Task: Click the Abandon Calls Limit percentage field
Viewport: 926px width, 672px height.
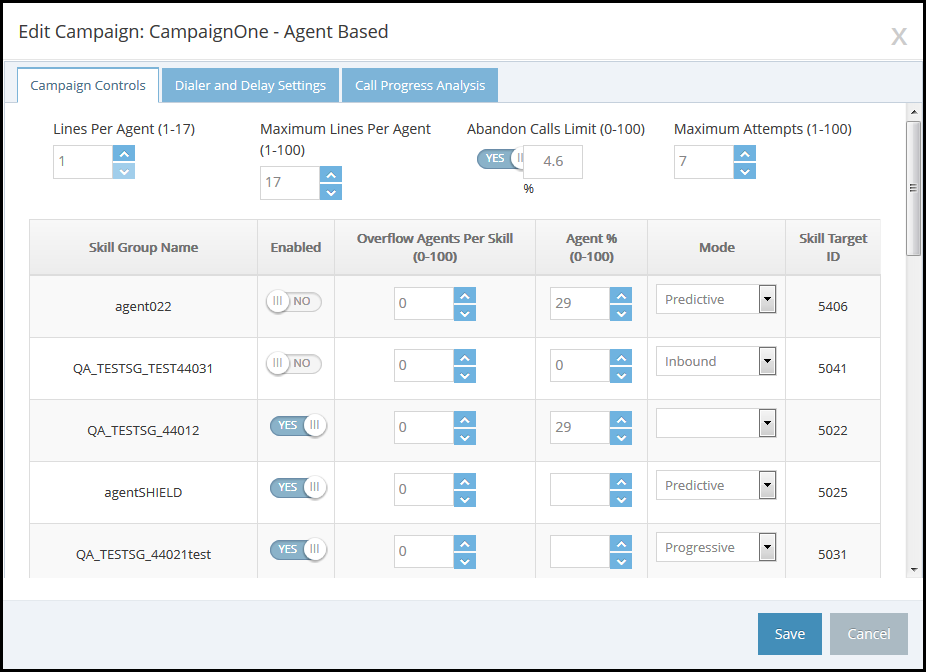Action: click(553, 161)
